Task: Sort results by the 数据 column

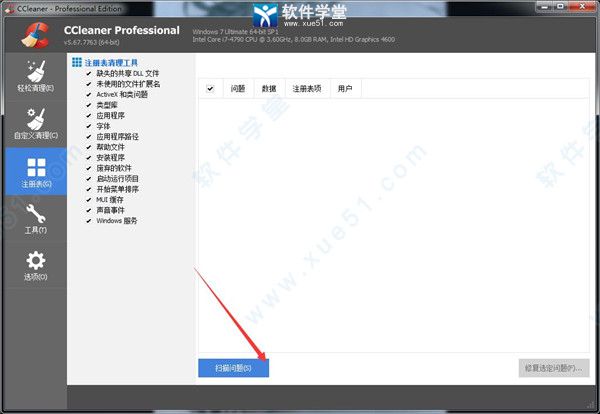Action: pyautogui.click(x=269, y=89)
